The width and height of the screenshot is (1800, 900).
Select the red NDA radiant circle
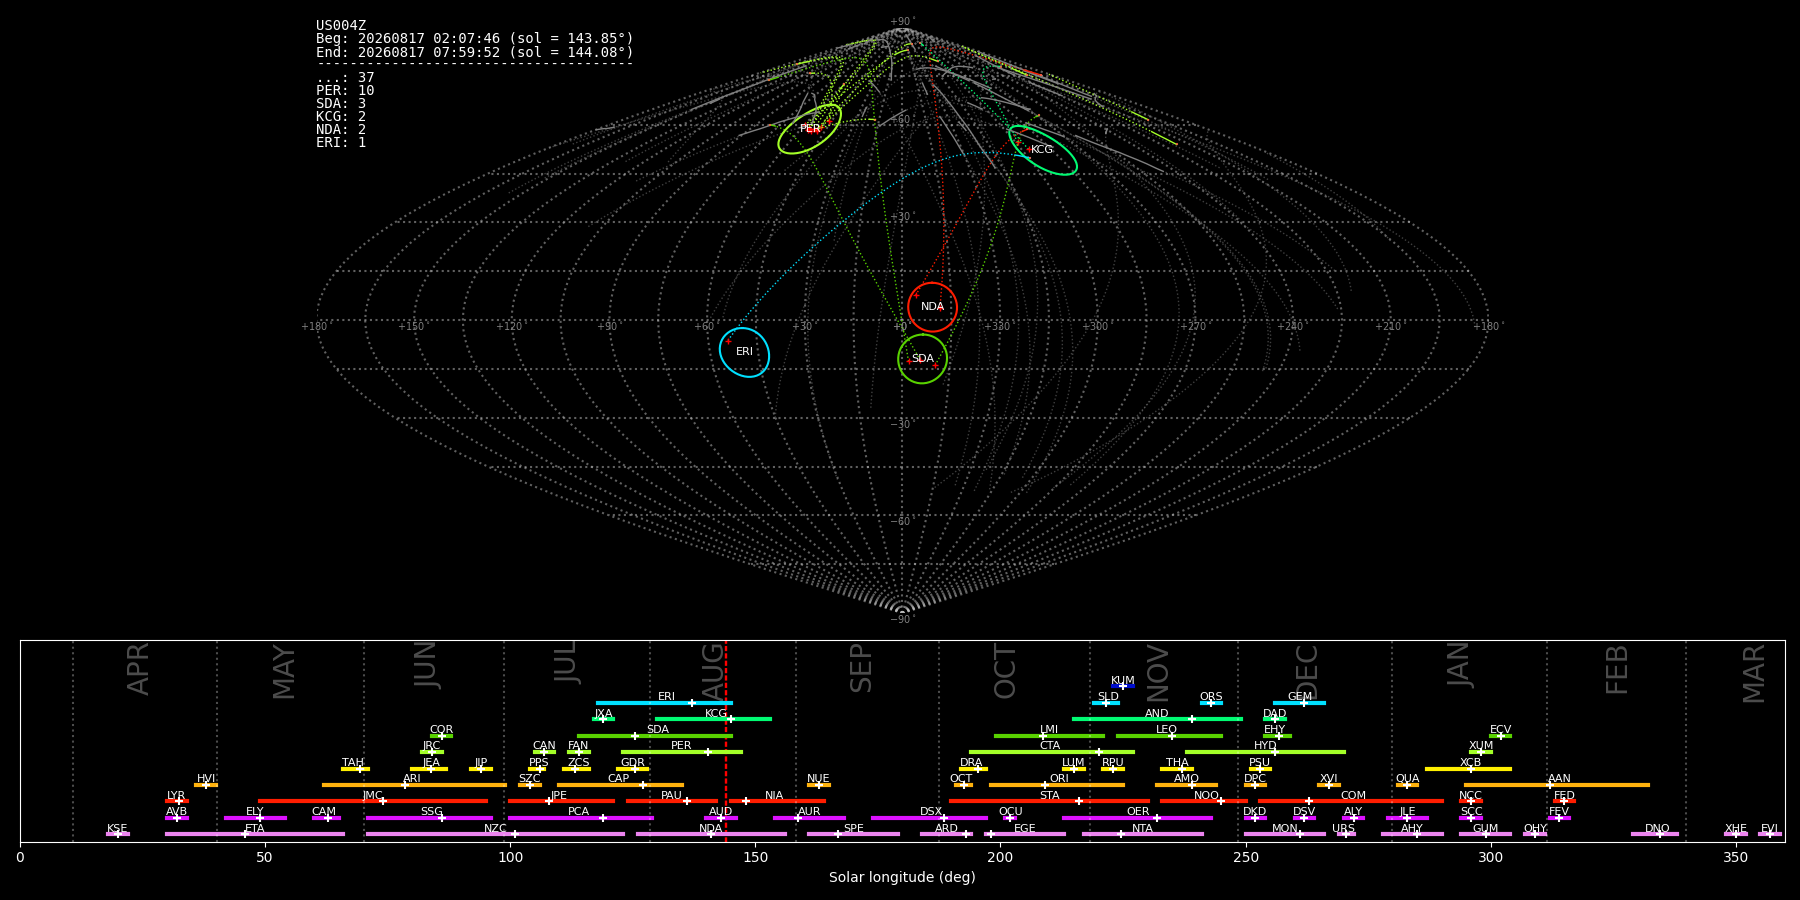[932, 307]
